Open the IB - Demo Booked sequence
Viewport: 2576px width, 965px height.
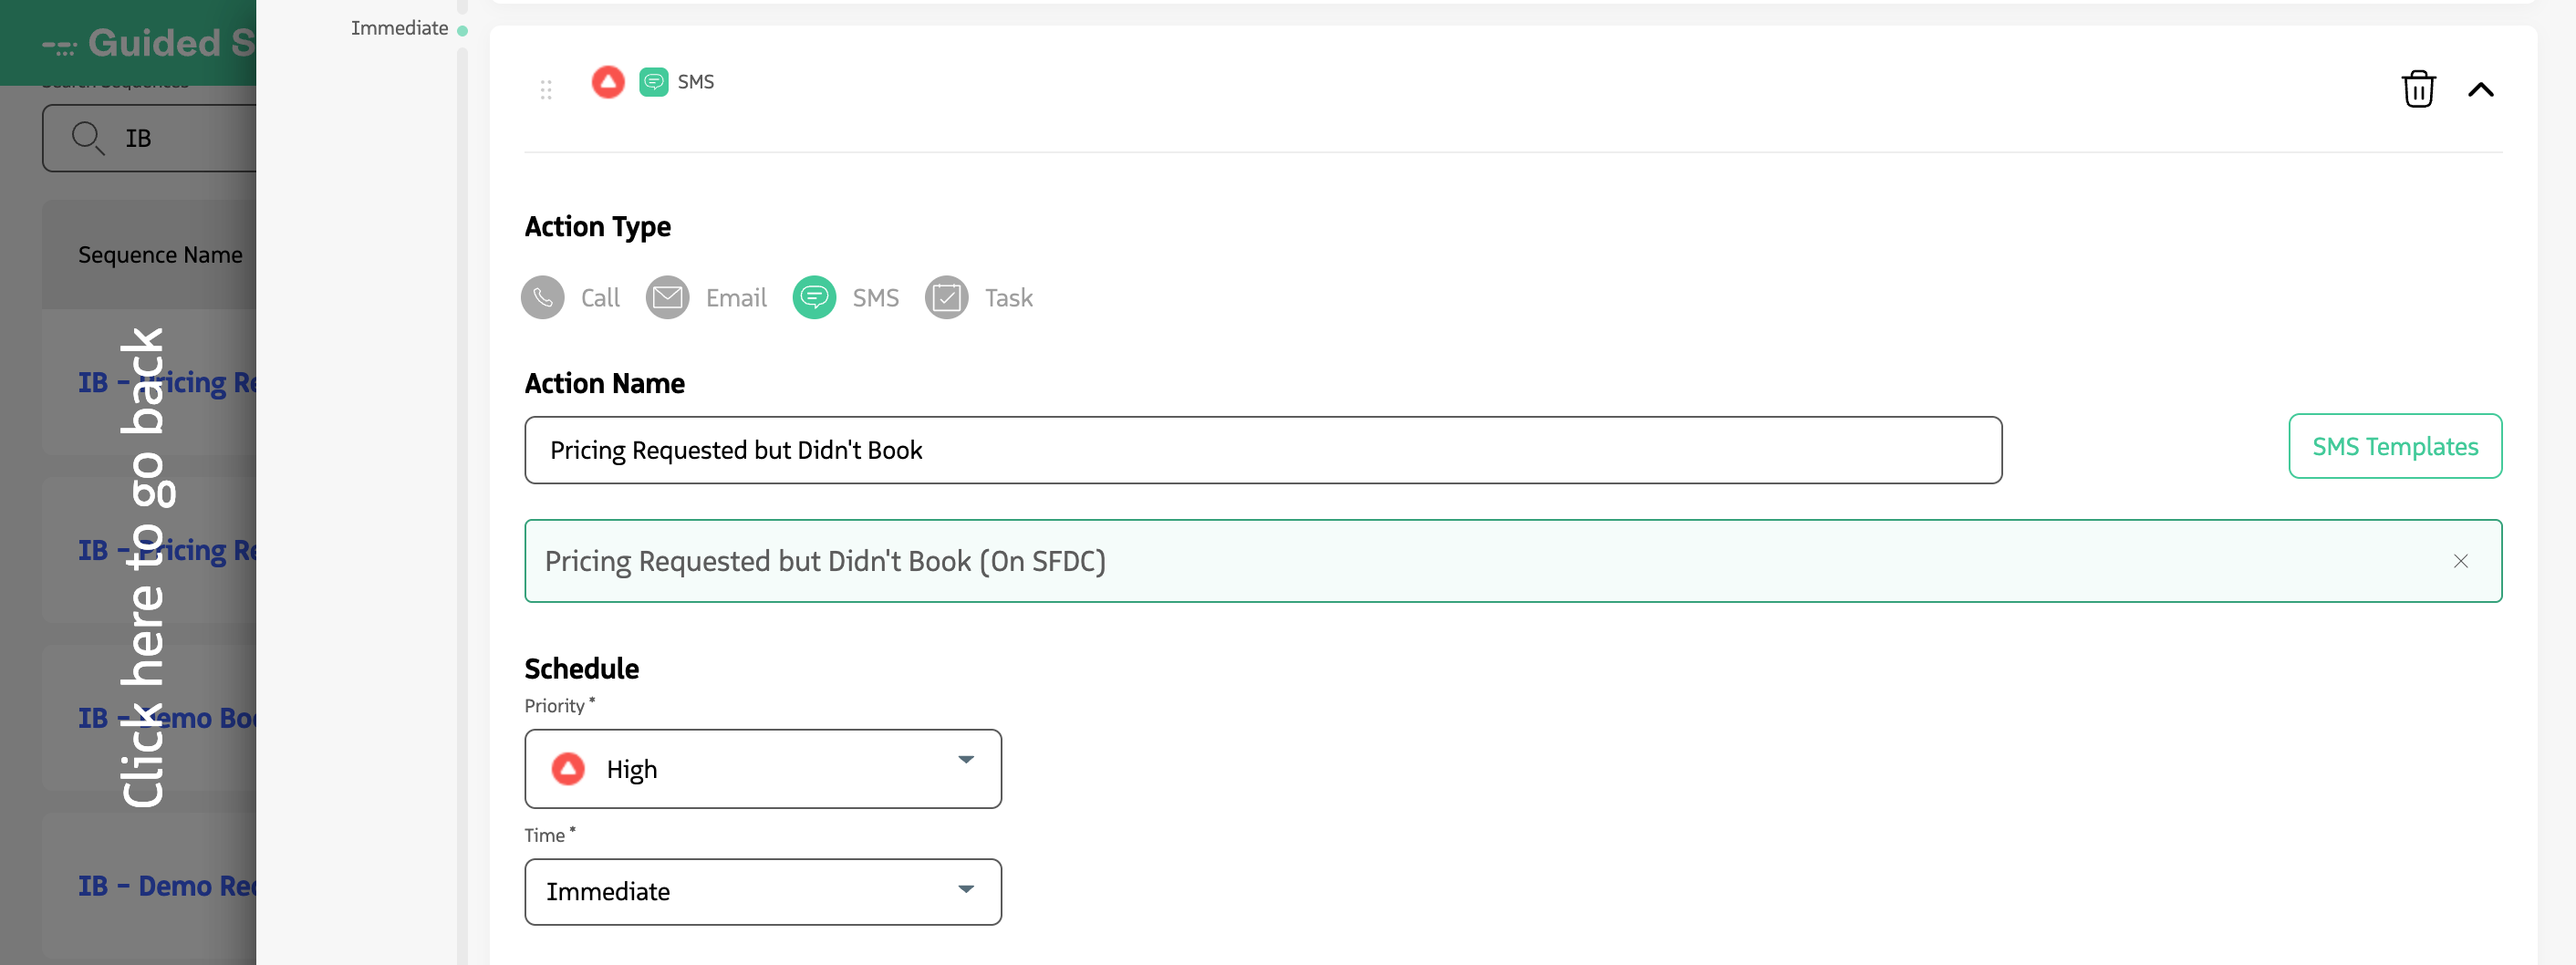170,718
